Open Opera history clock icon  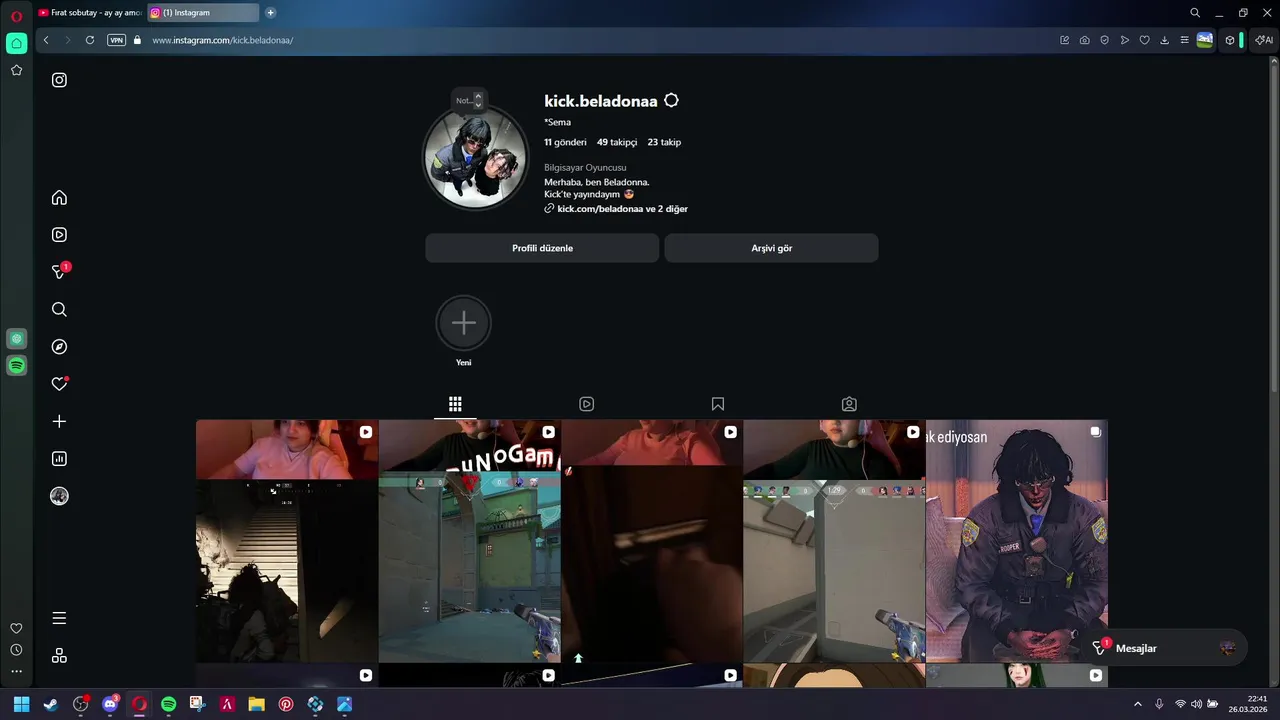16,650
